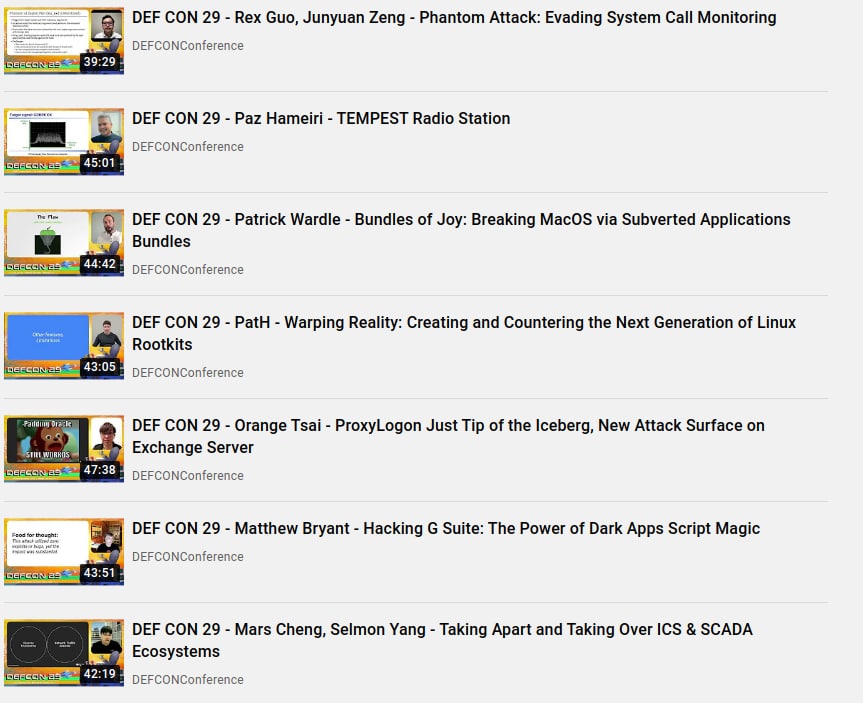Open the Mars Cheng ICS SCADA thumbnail
This screenshot has width=863, height=703.
point(64,653)
